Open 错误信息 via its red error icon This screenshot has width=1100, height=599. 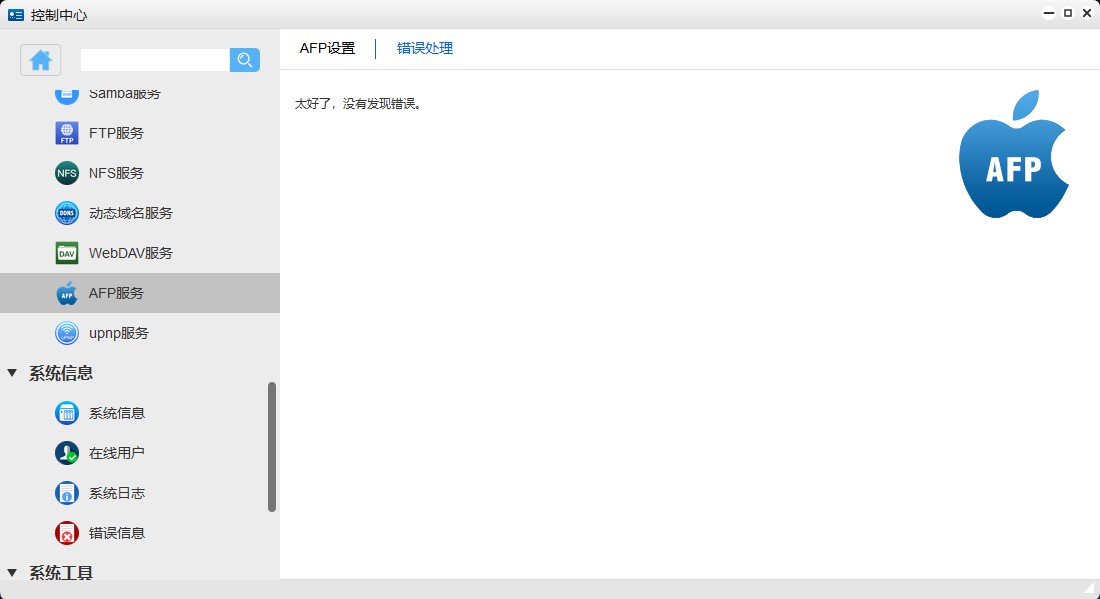tap(65, 533)
